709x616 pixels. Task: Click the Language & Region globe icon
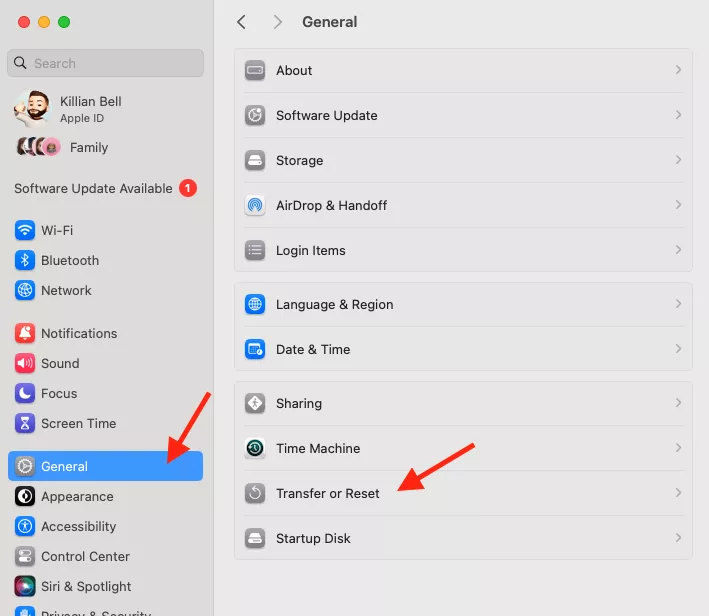tap(255, 304)
